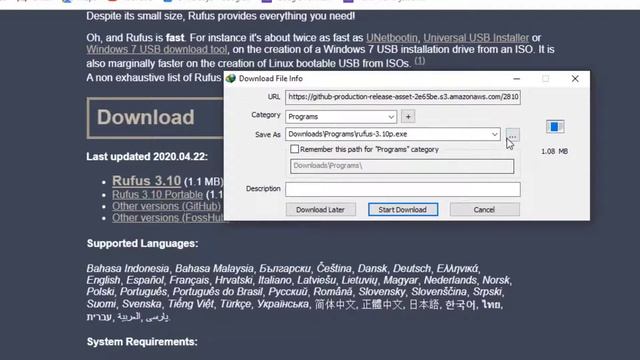Click the 'Last updated 2020.04.22:' text
Screen dimensions: 640x360
(147, 157)
